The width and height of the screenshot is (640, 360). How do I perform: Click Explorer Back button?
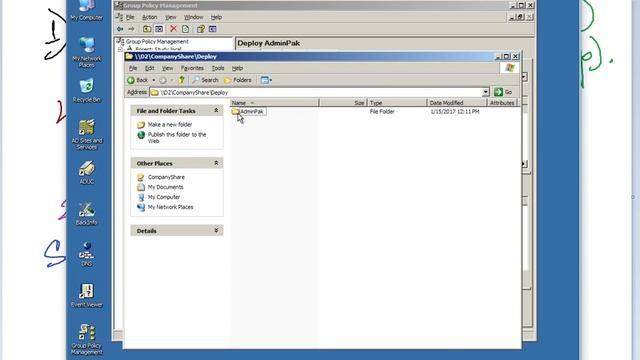tap(138, 80)
